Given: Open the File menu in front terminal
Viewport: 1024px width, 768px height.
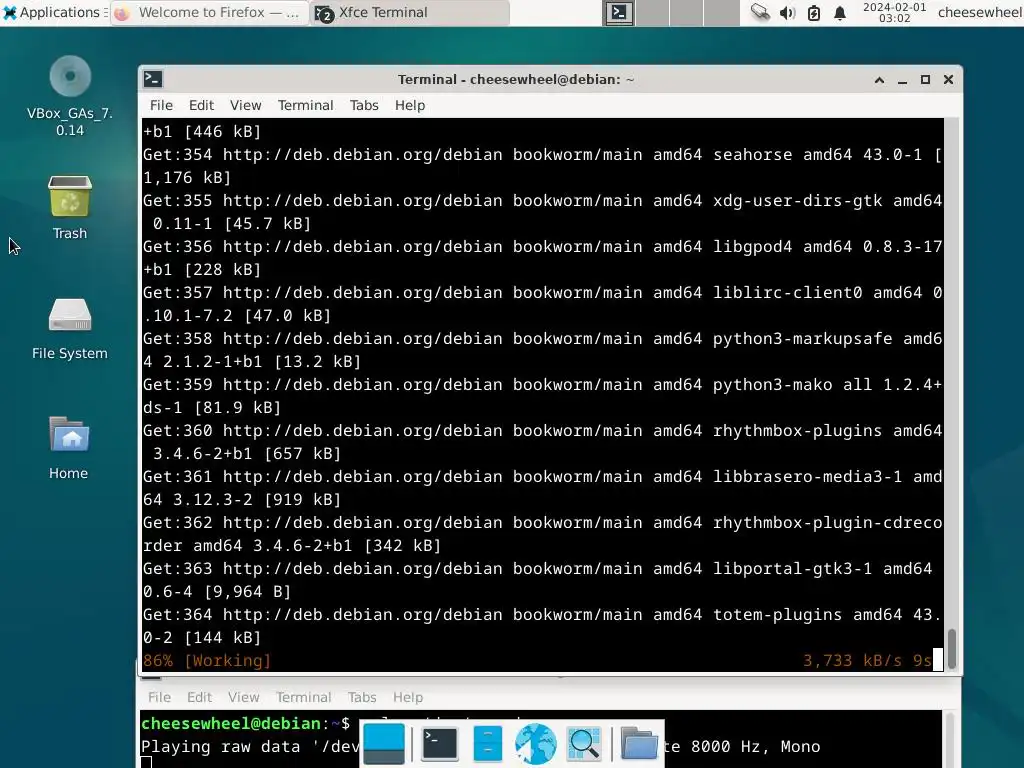Looking at the screenshot, I should 161,105.
